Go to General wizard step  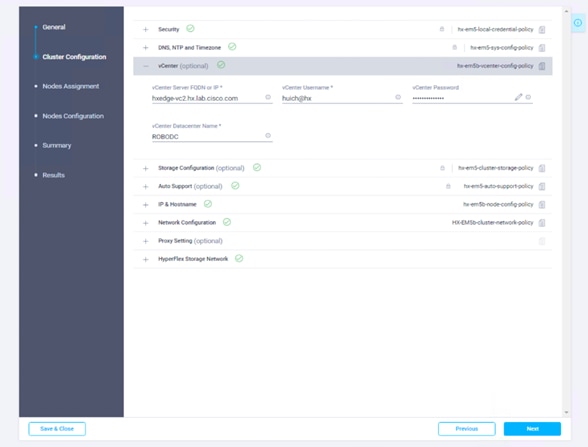point(54,27)
